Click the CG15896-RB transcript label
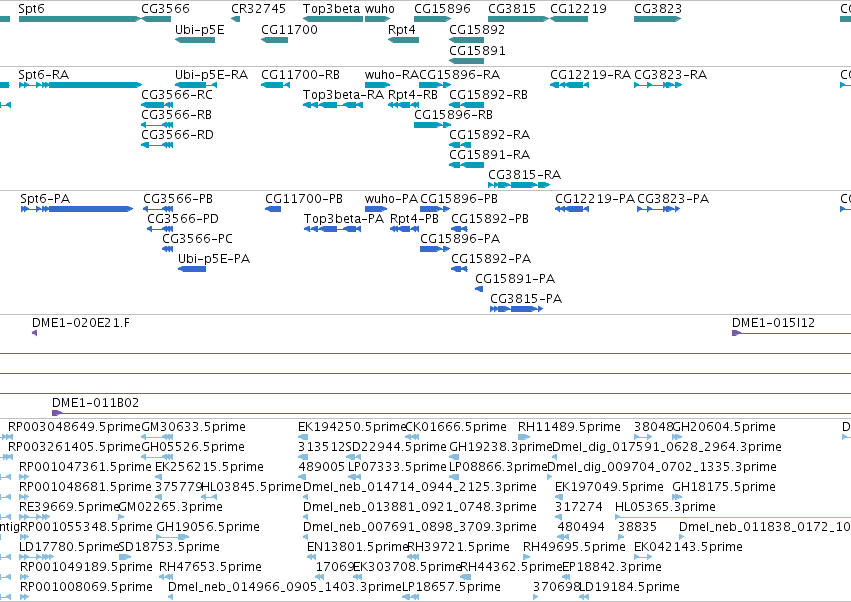The height and width of the screenshot is (602, 851). click(453, 115)
